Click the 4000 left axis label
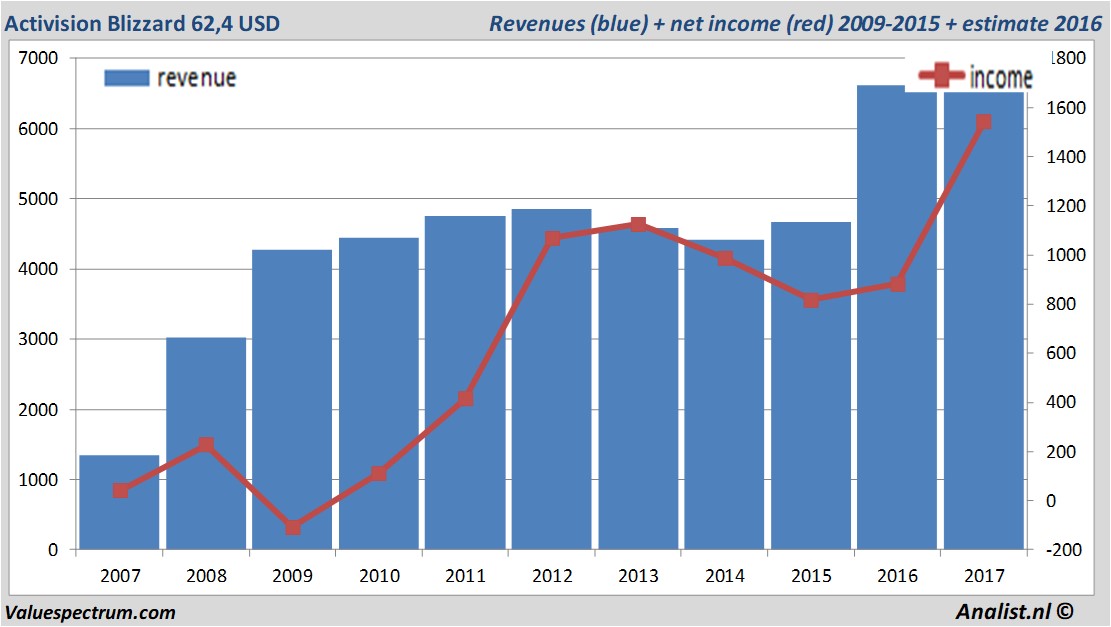Image resolution: width=1111 pixels, height=627 pixels. coord(38,269)
